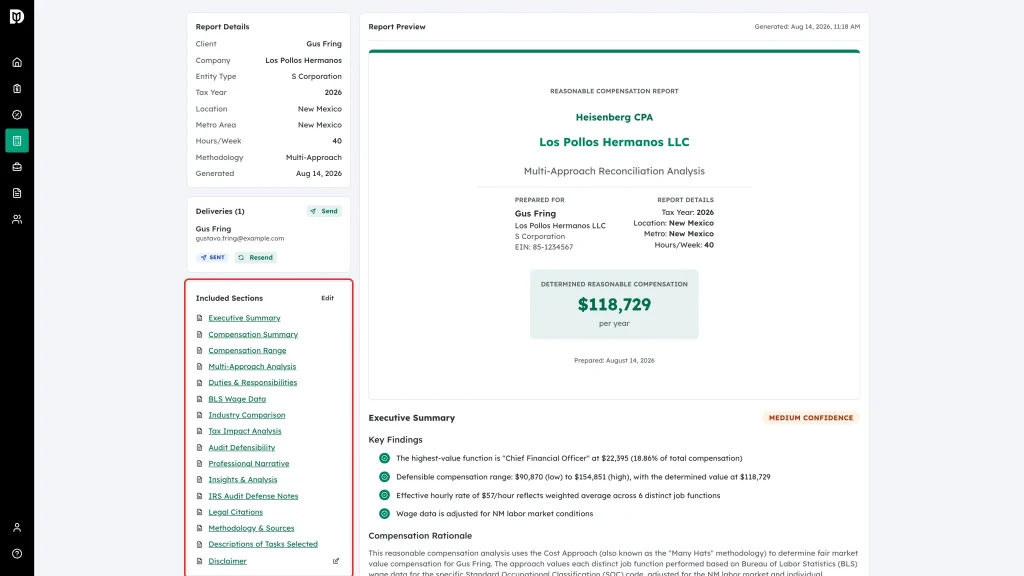
Task: Click the Heisenberg CPA heading
Action: pos(614,118)
